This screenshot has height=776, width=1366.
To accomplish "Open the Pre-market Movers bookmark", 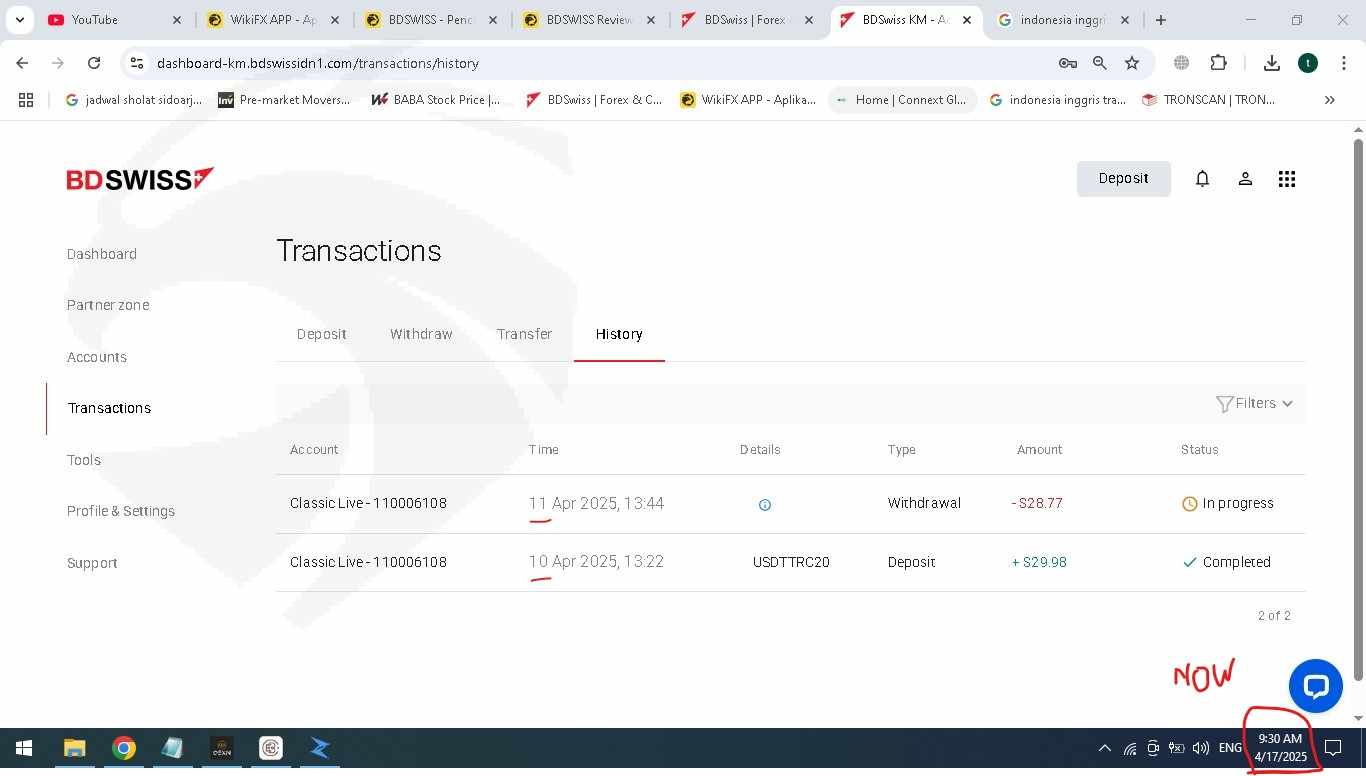I will tap(284, 100).
